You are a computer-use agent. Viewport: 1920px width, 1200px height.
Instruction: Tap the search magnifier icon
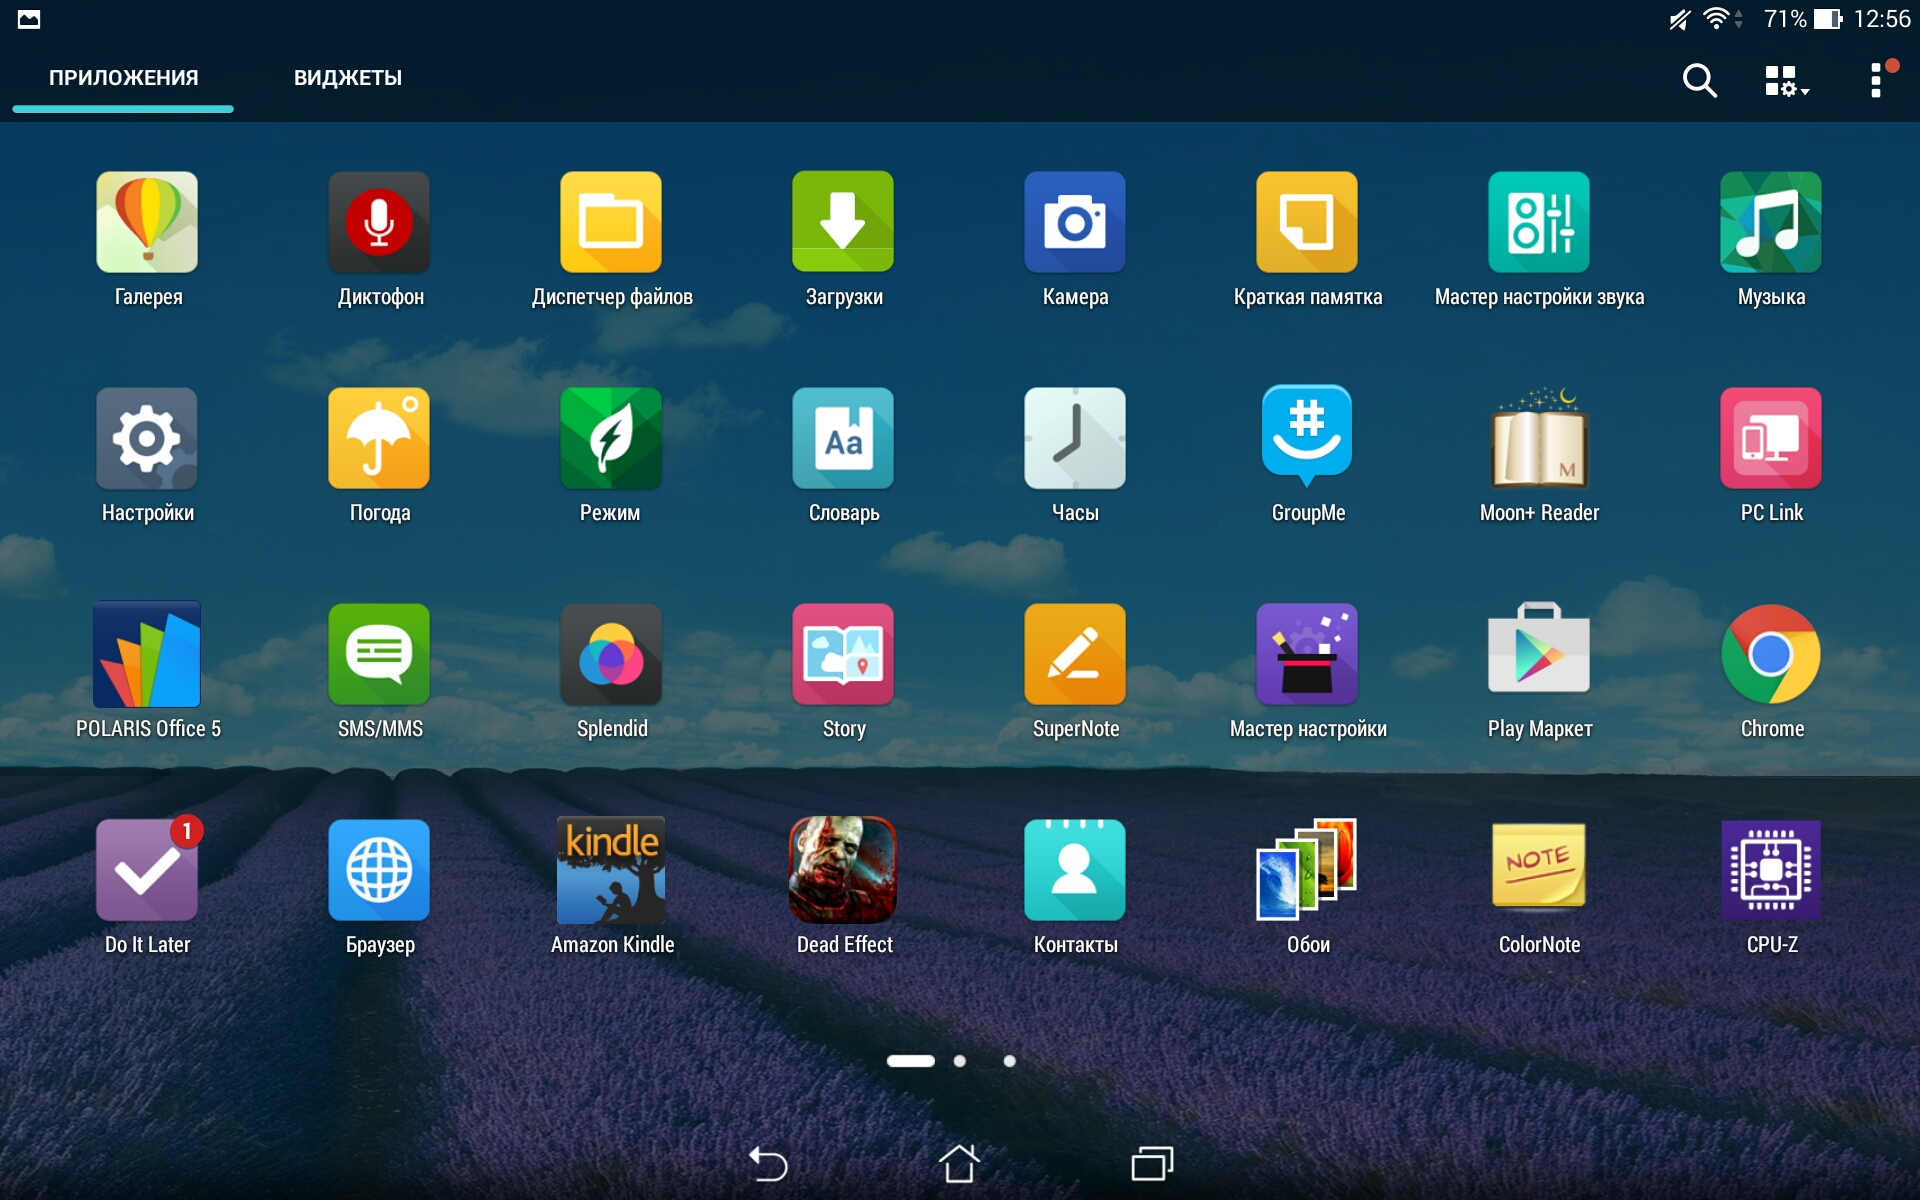[x=1699, y=80]
